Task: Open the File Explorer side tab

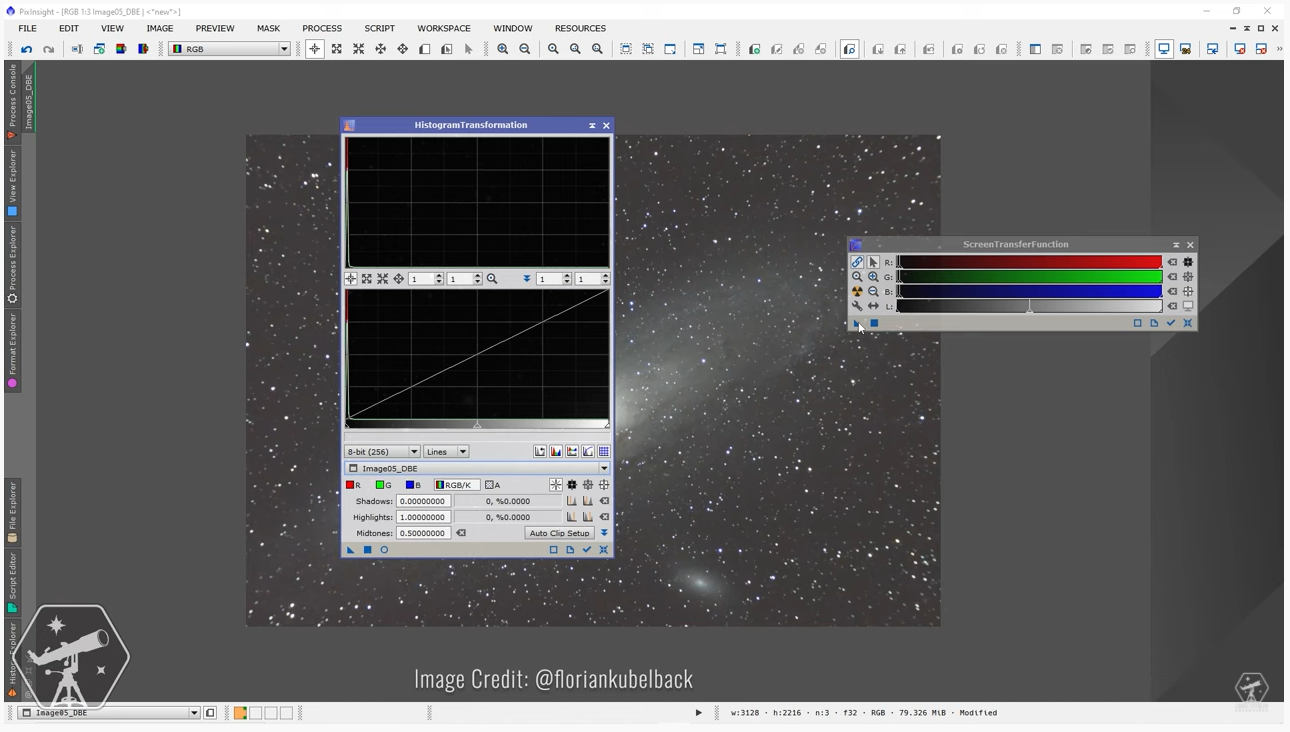Action: tap(12, 513)
